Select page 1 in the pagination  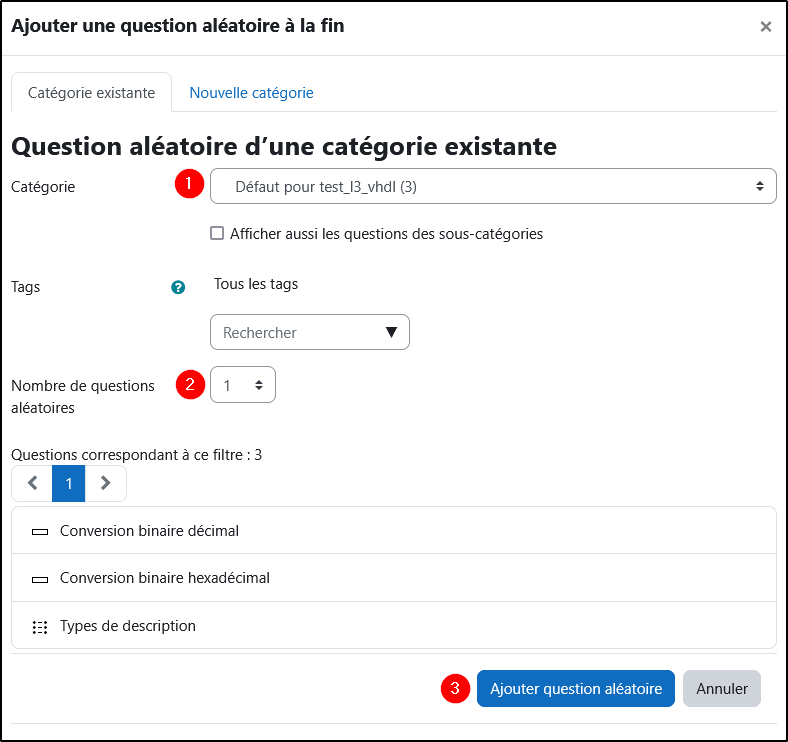tap(68, 483)
